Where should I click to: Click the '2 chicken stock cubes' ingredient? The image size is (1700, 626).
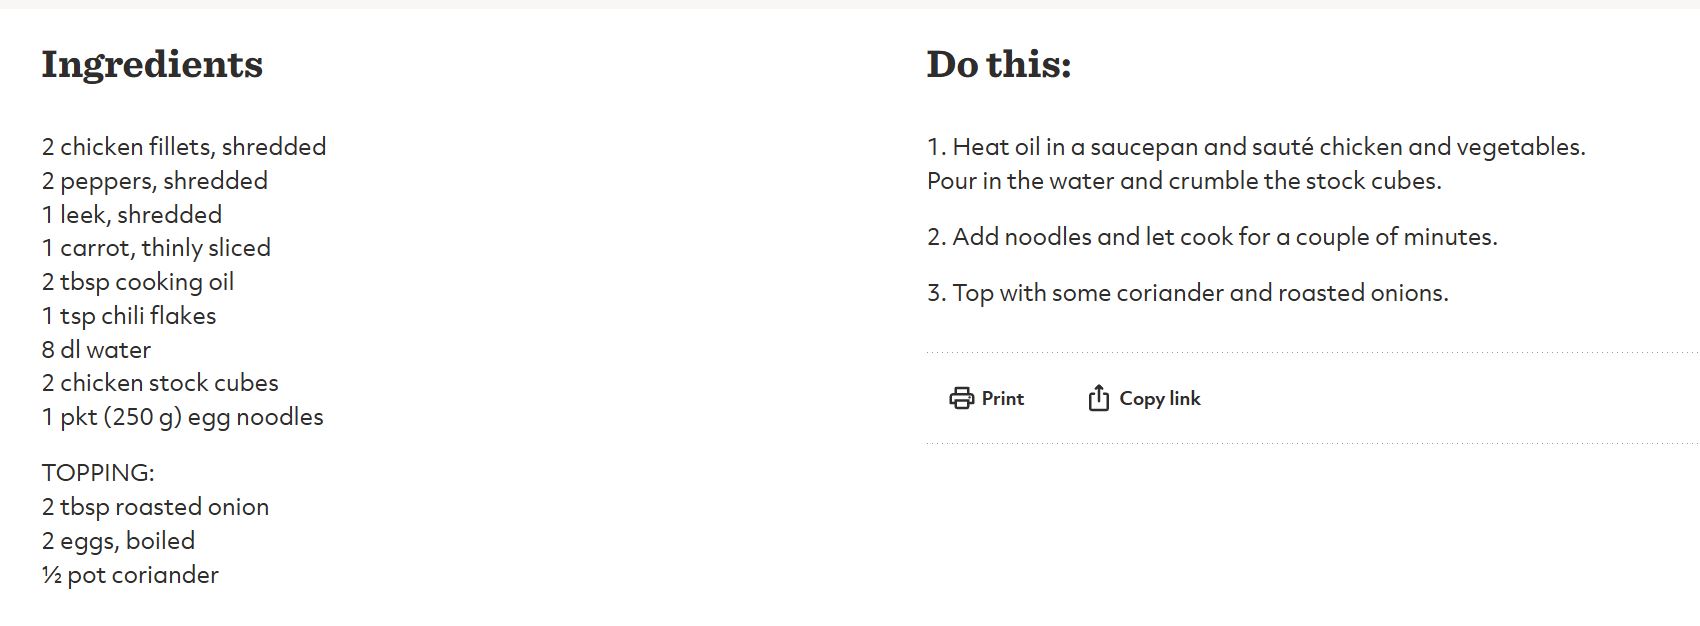(x=160, y=383)
